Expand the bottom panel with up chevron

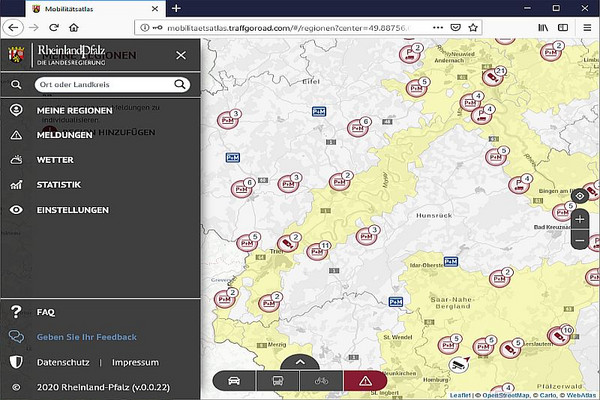[x=300, y=362]
